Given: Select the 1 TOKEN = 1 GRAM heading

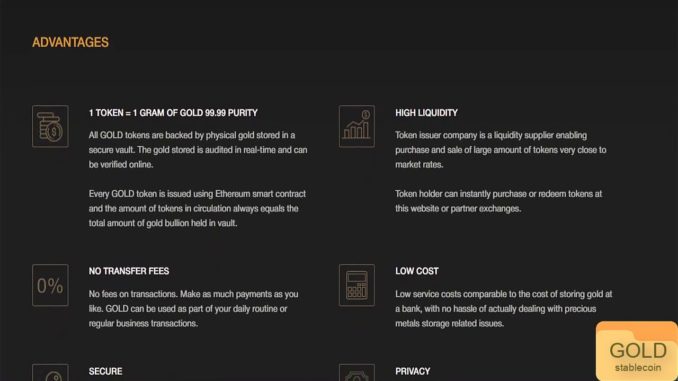Looking at the screenshot, I should tap(173, 113).
